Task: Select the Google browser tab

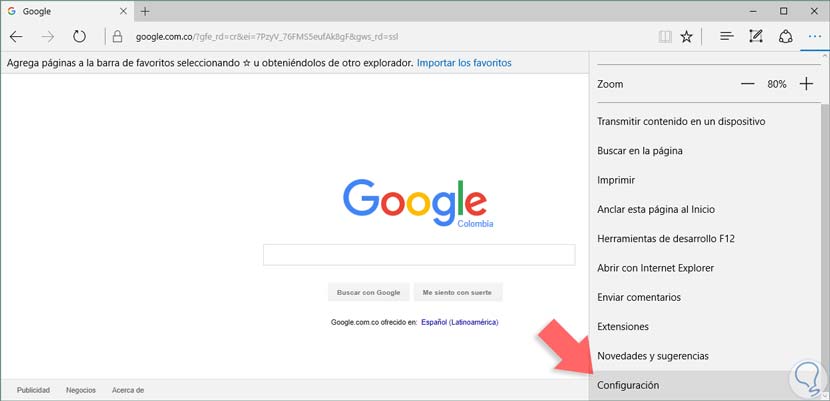Action: pos(66,11)
